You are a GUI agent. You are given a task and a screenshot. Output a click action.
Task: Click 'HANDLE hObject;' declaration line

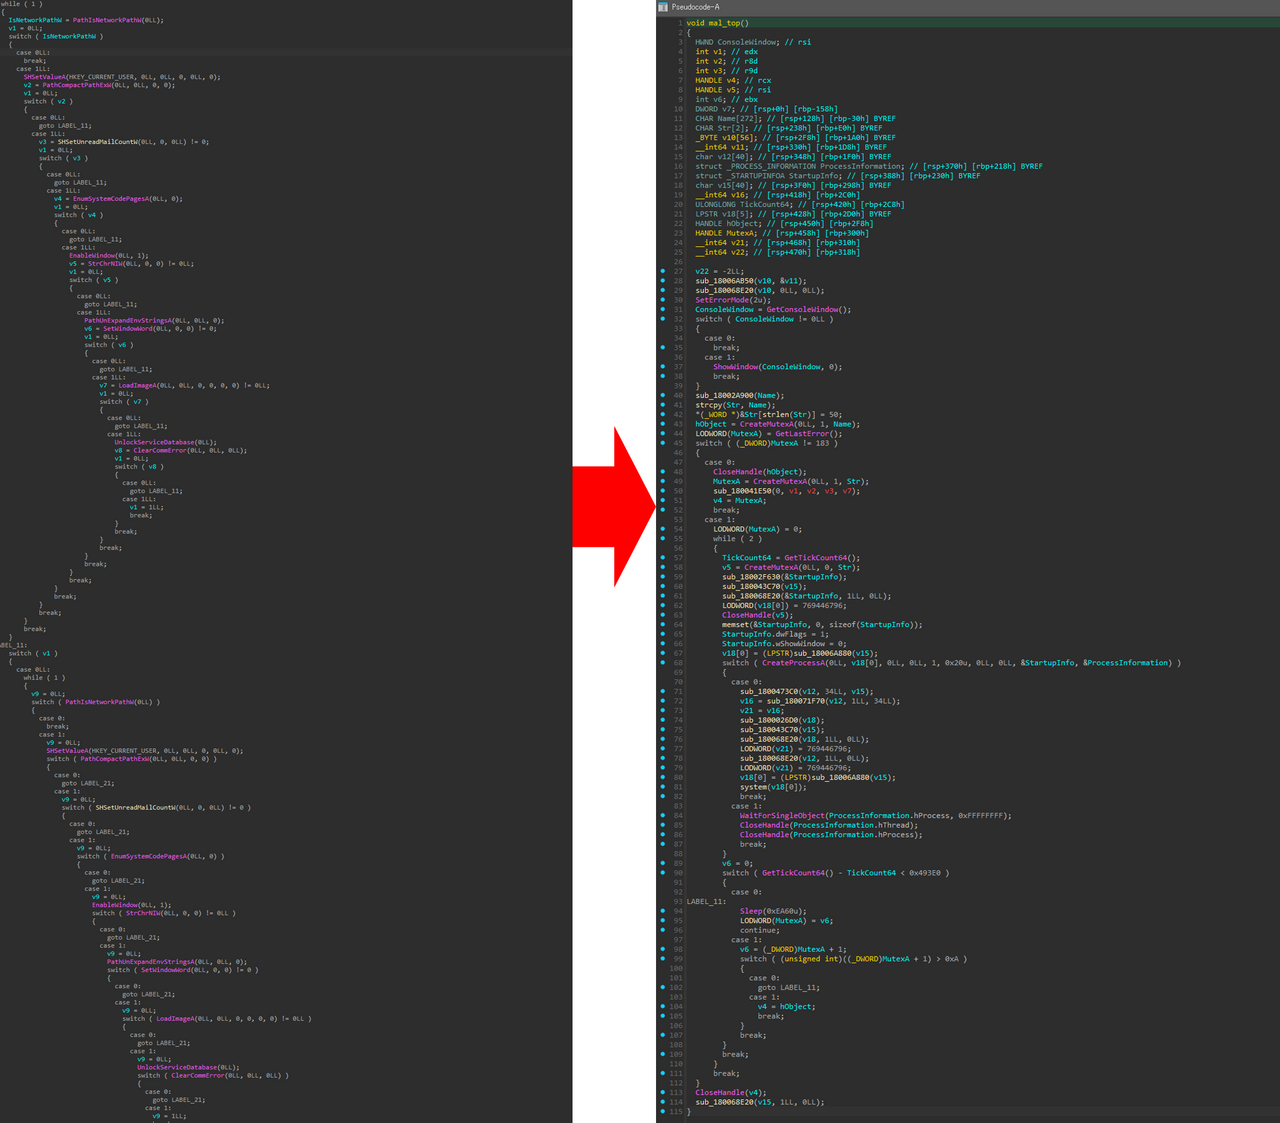coord(784,224)
